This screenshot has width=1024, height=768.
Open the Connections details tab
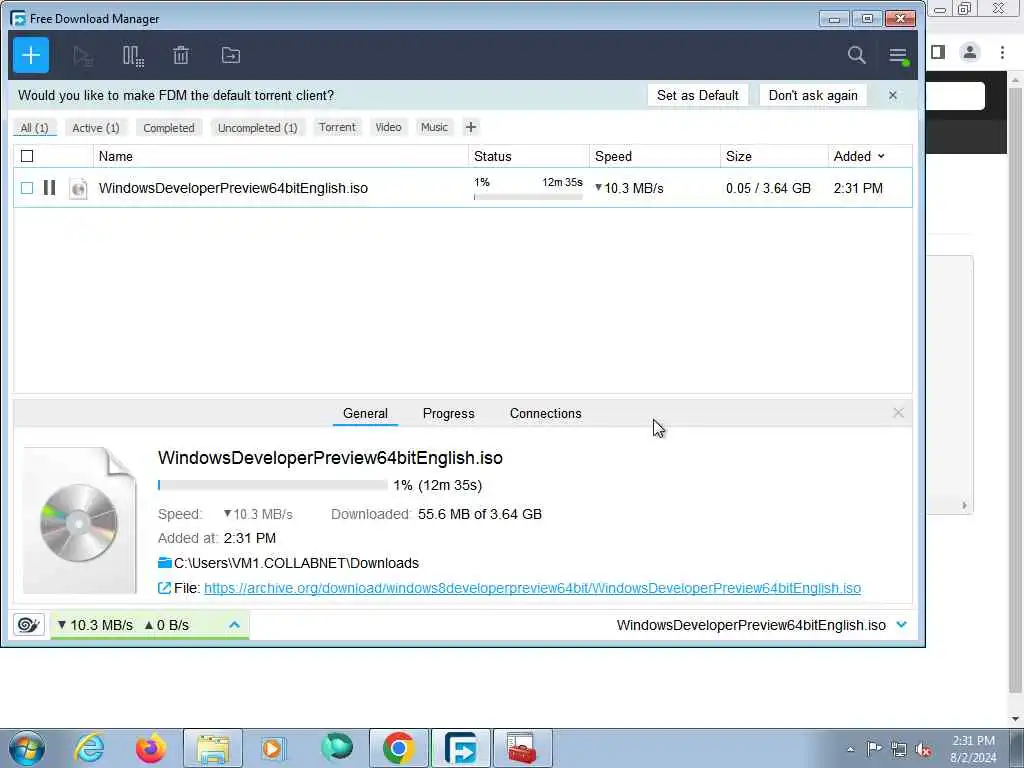pyautogui.click(x=545, y=413)
